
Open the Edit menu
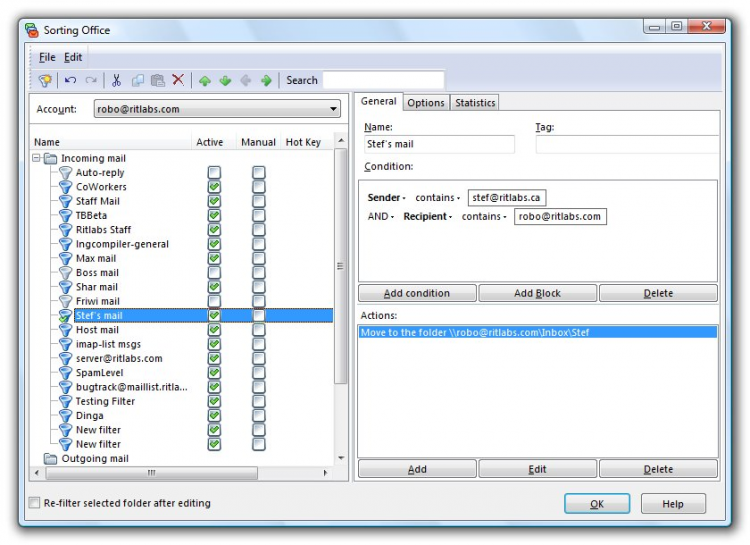(x=73, y=57)
